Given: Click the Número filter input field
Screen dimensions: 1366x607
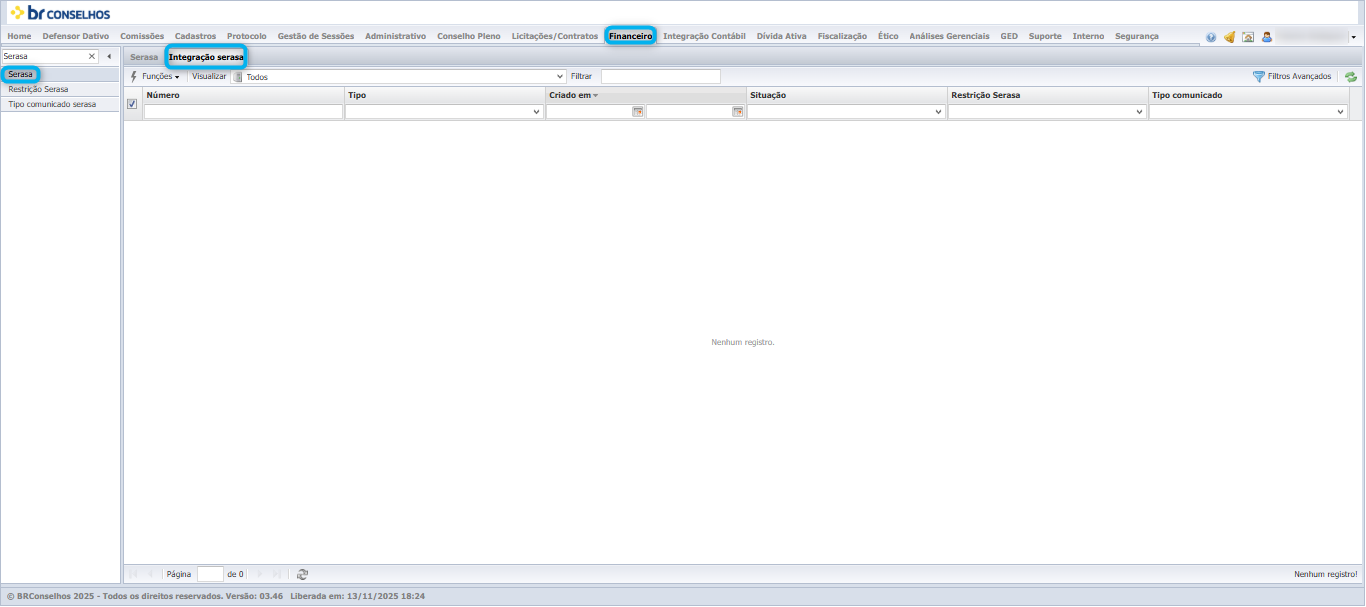Looking at the screenshot, I should (x=243, y=112).
